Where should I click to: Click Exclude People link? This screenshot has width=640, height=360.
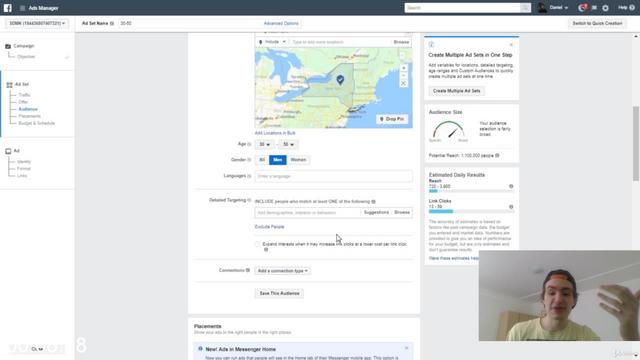click(x=269, y=227)
